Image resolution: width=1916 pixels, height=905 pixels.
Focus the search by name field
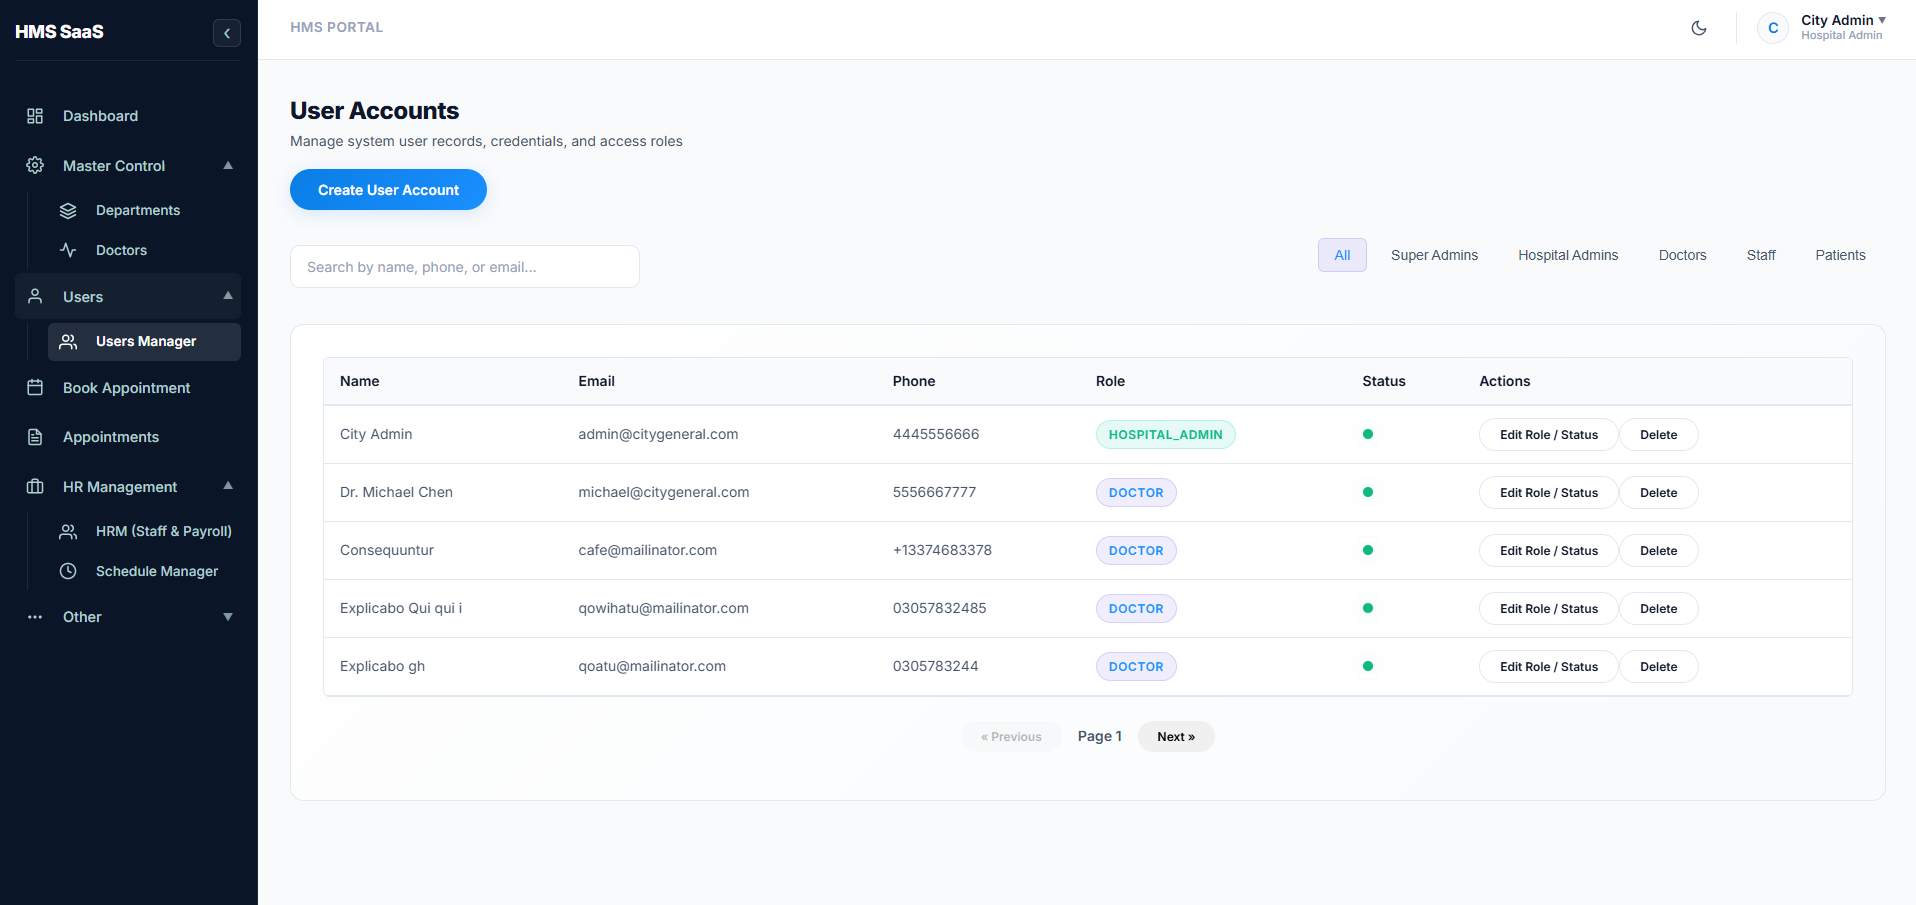[x=465, y=267]
